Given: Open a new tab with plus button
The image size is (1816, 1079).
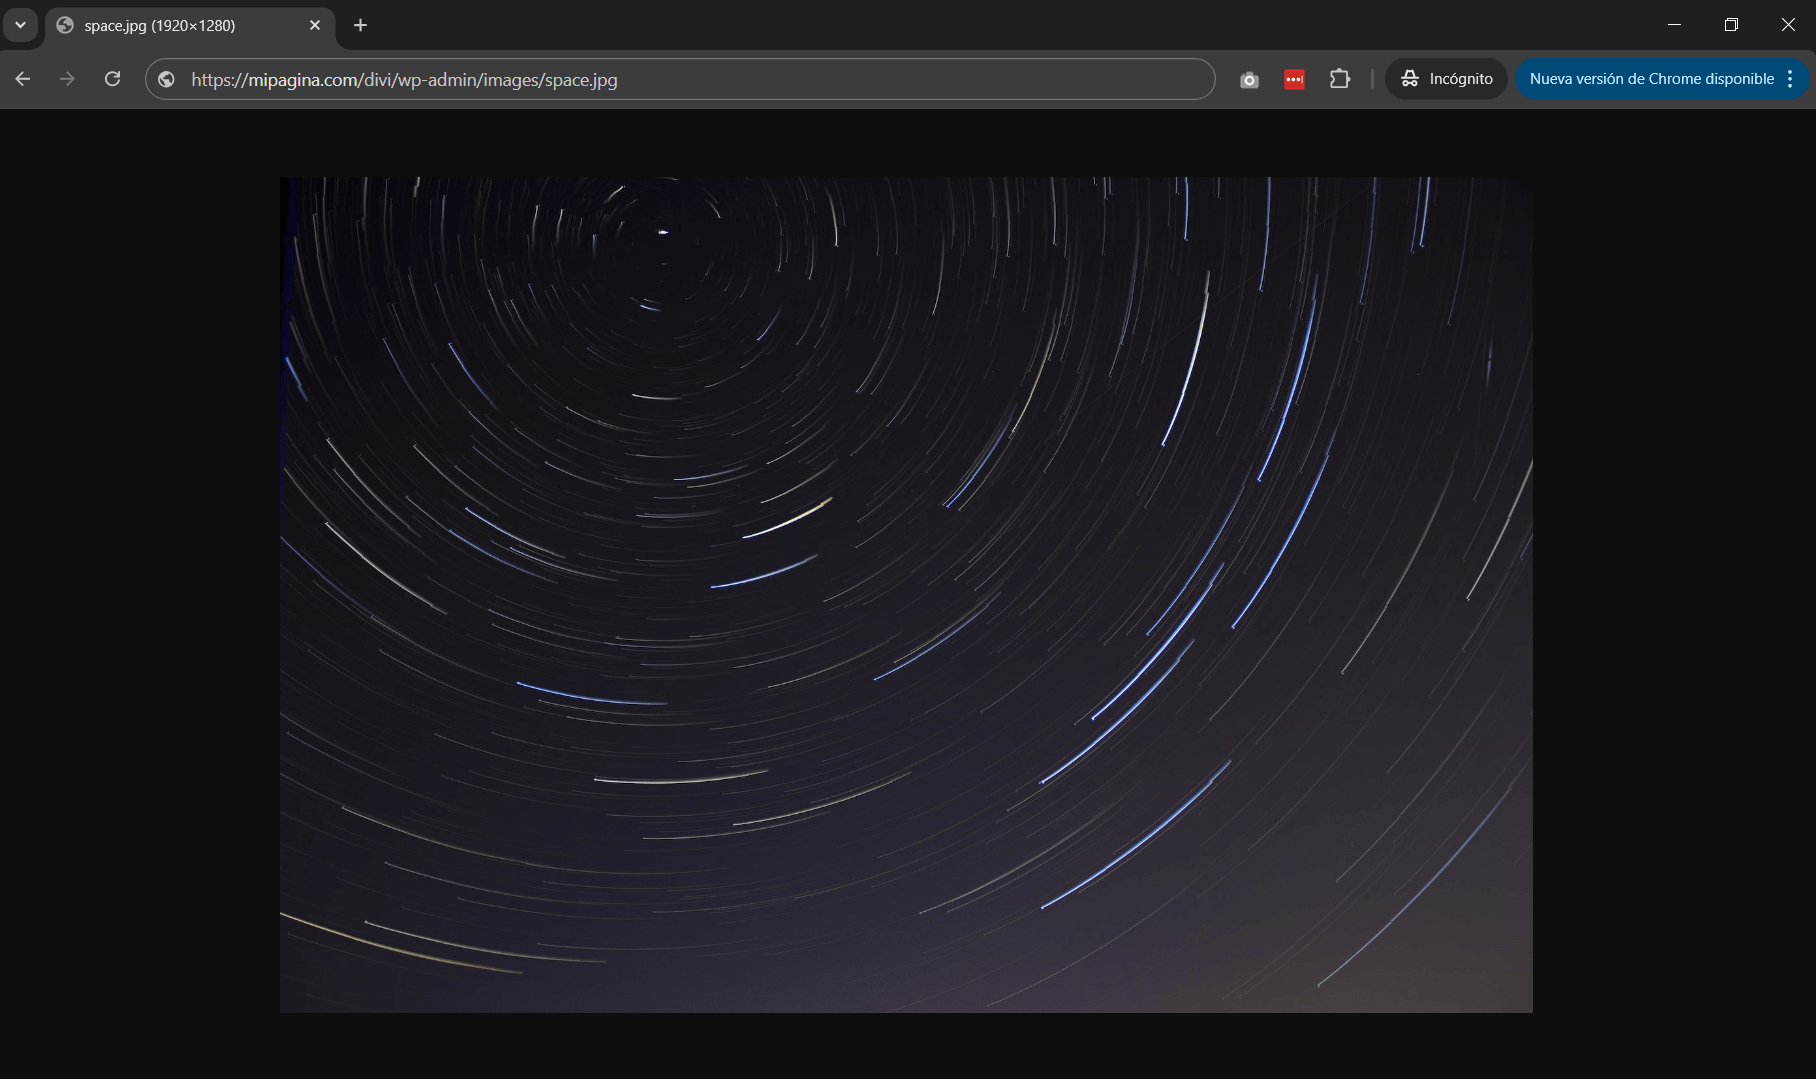Looking at the screenshot, I should click(x=361, y=25).
